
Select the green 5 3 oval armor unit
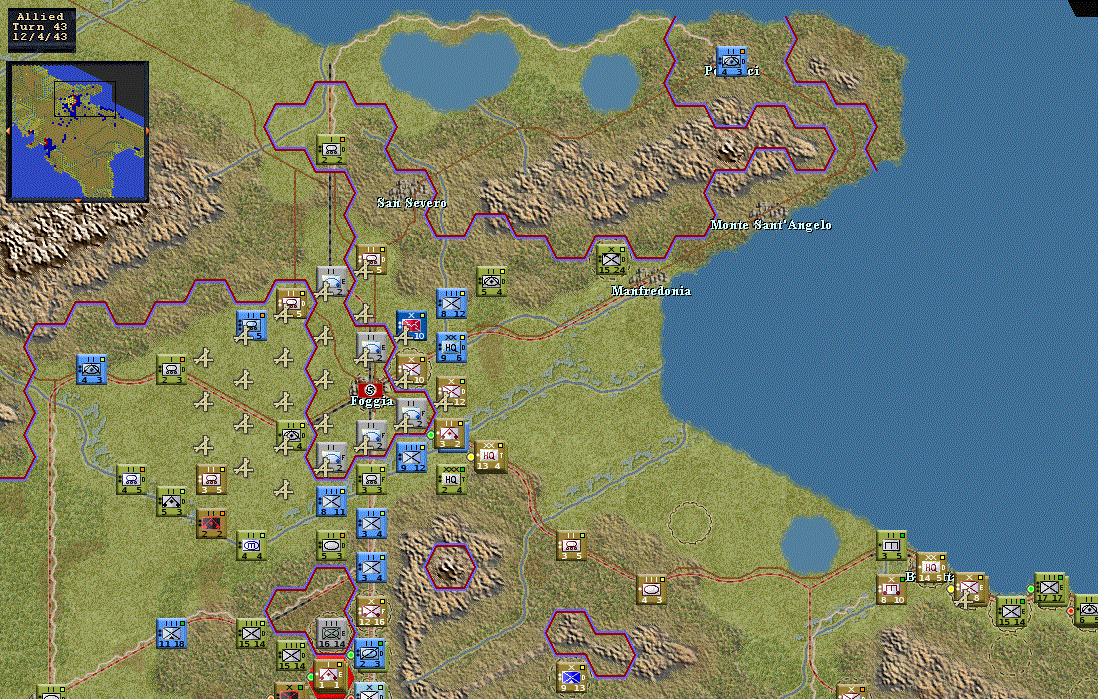(x=331, y=546)
